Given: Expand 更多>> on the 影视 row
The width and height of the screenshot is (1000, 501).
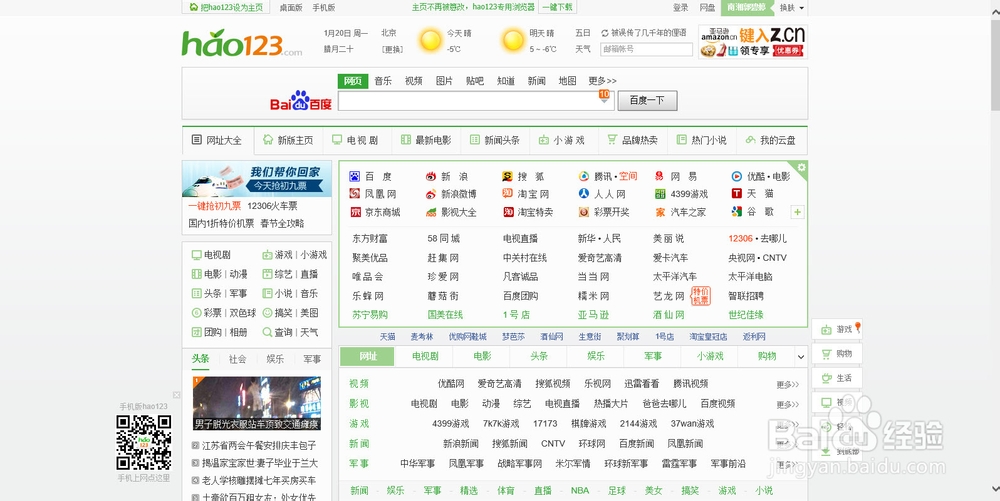Looking at the screenshot, I should (788, 404).
